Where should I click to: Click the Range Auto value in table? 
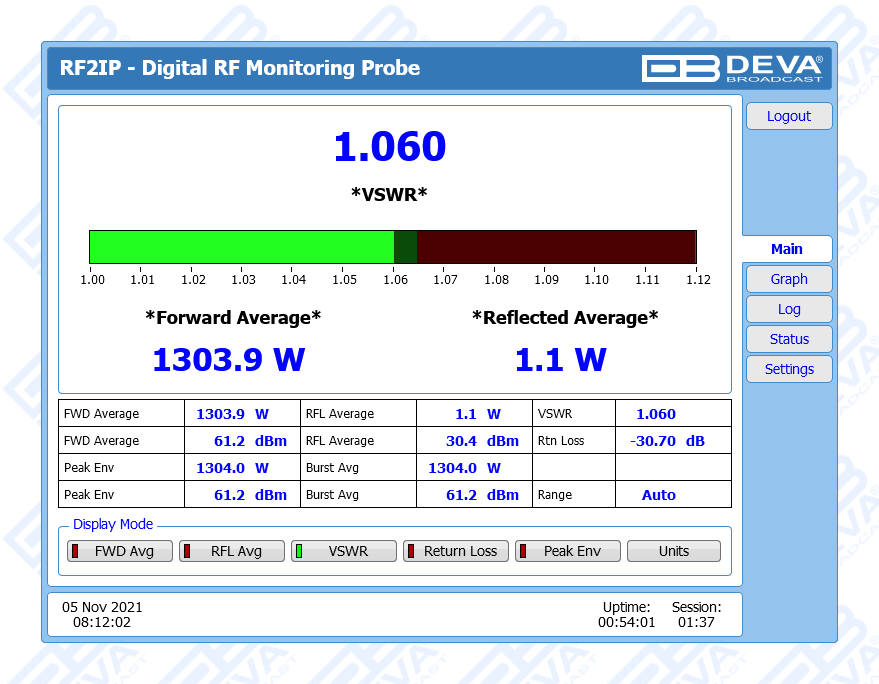point(658,495)
